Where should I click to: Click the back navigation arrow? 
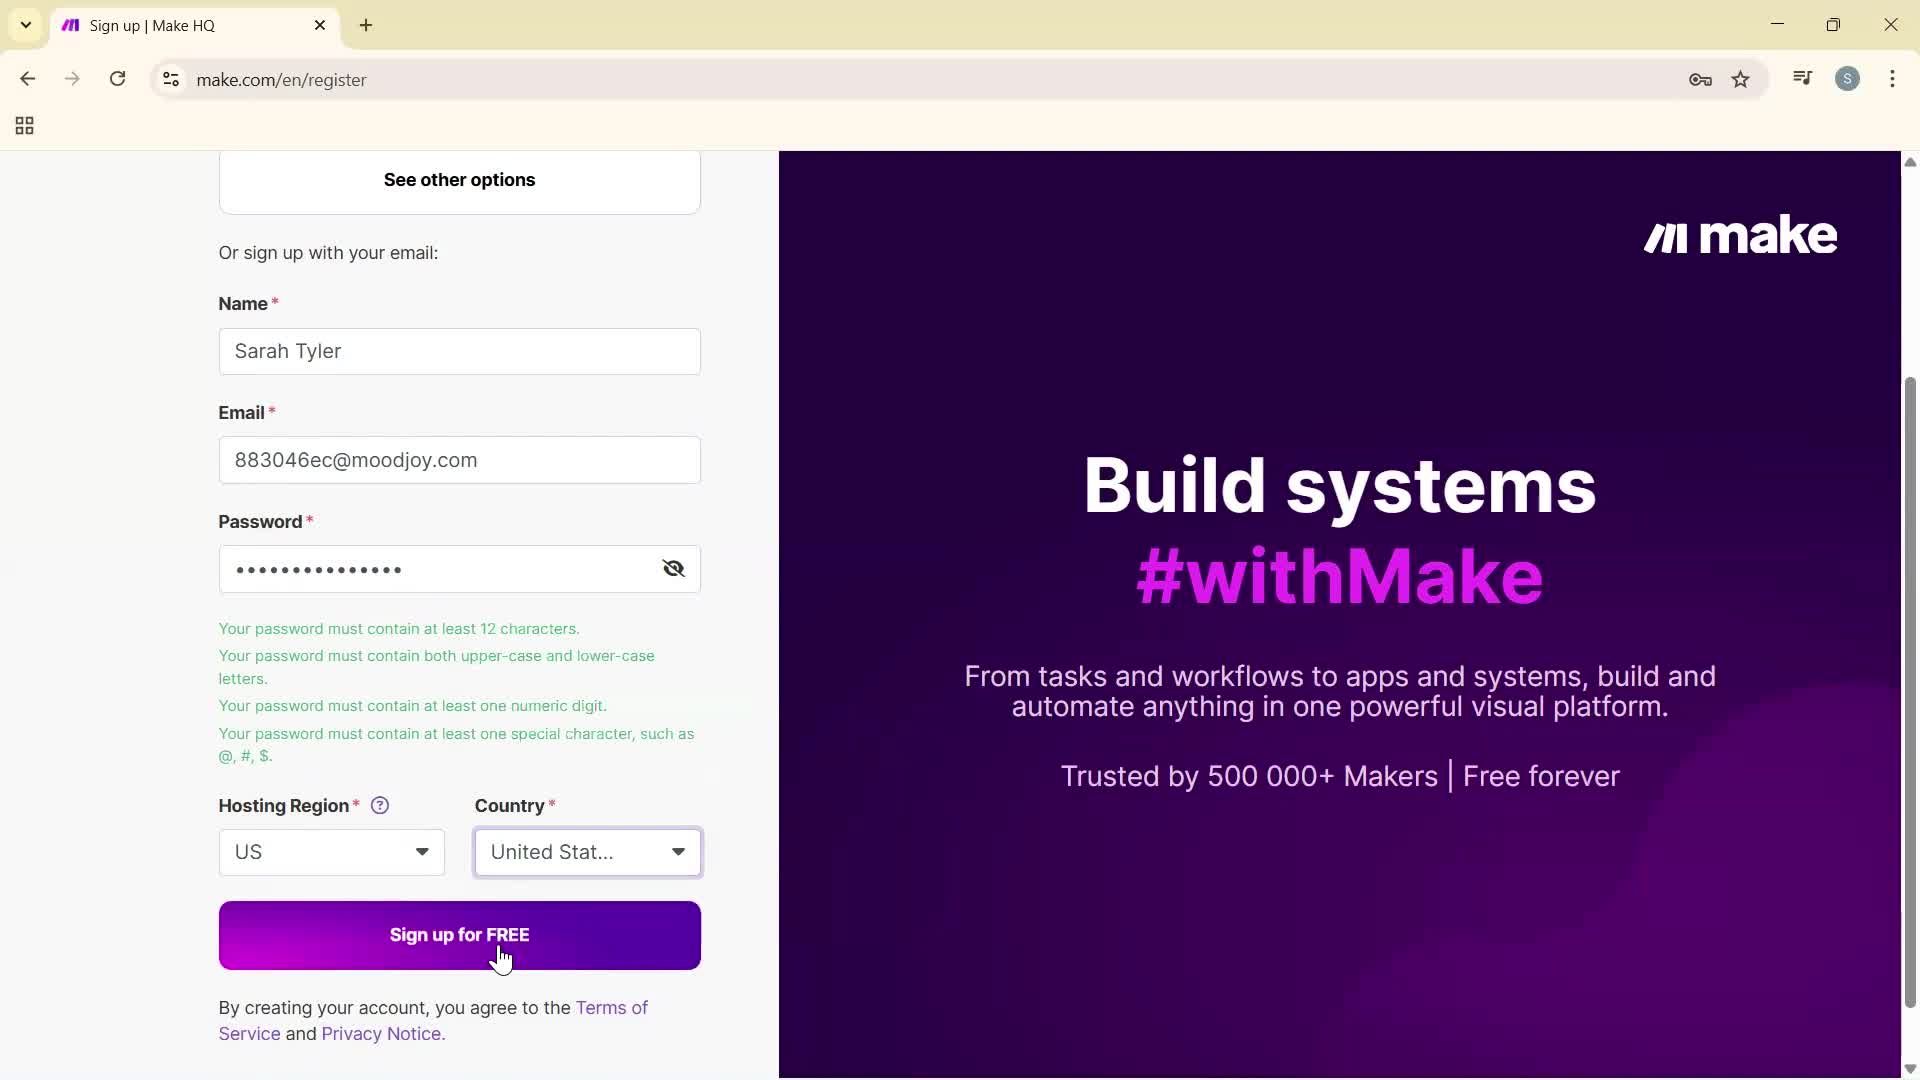click(x=27, y=79)
